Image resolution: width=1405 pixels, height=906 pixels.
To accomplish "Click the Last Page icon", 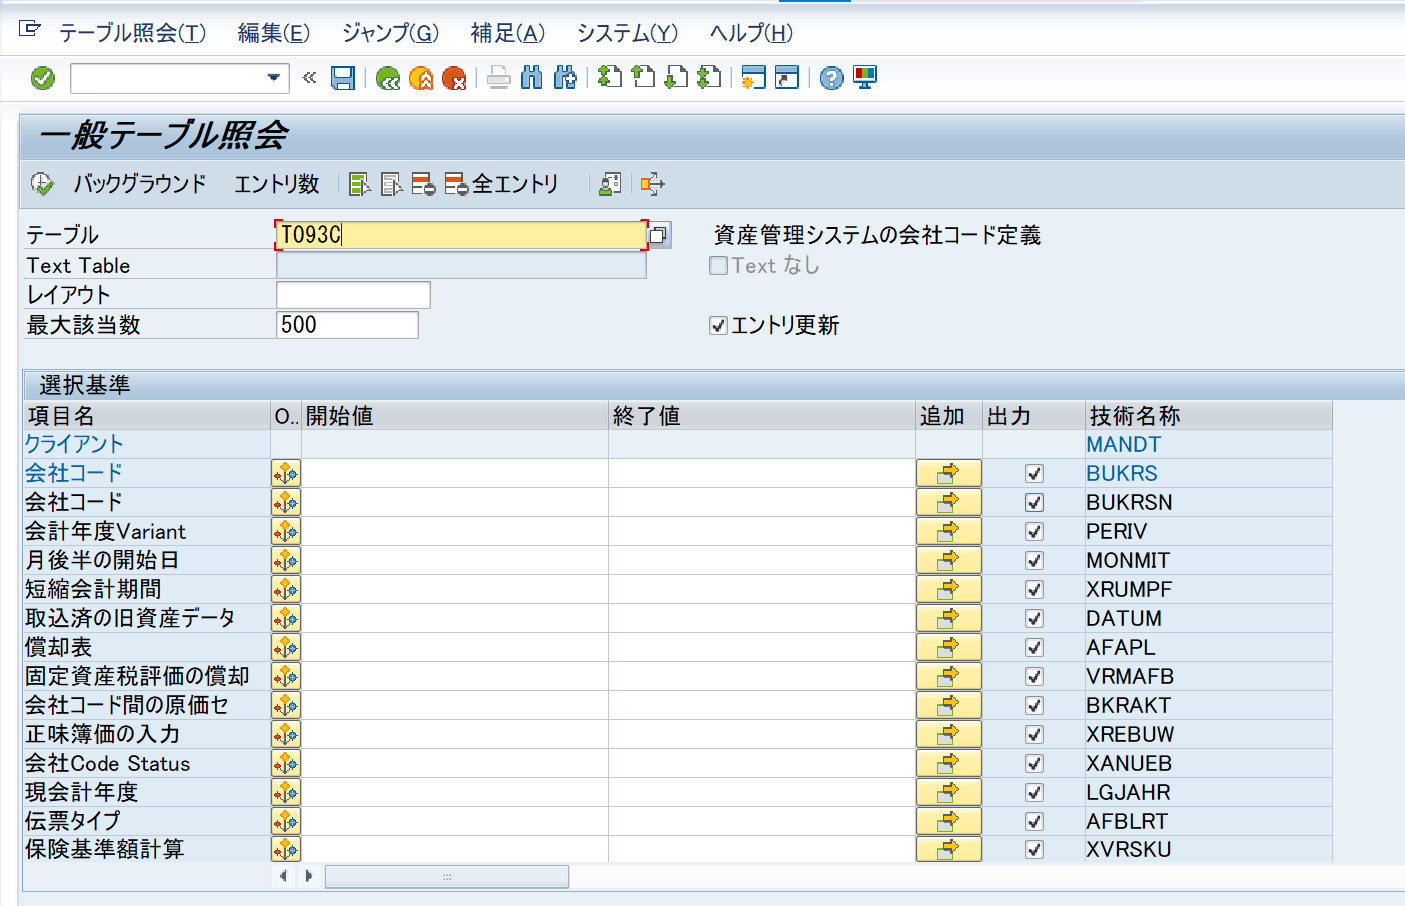I will (x=709, y=77).
